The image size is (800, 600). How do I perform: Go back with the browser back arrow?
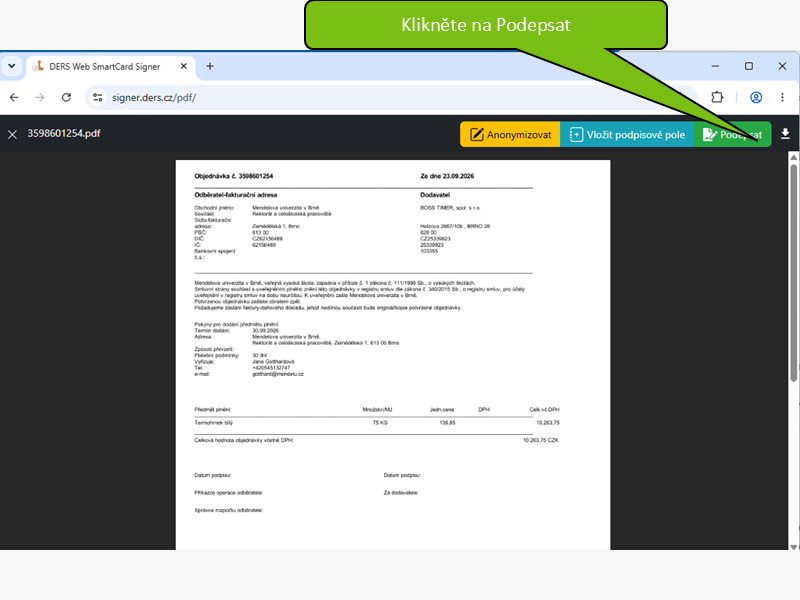coord(14,97)
